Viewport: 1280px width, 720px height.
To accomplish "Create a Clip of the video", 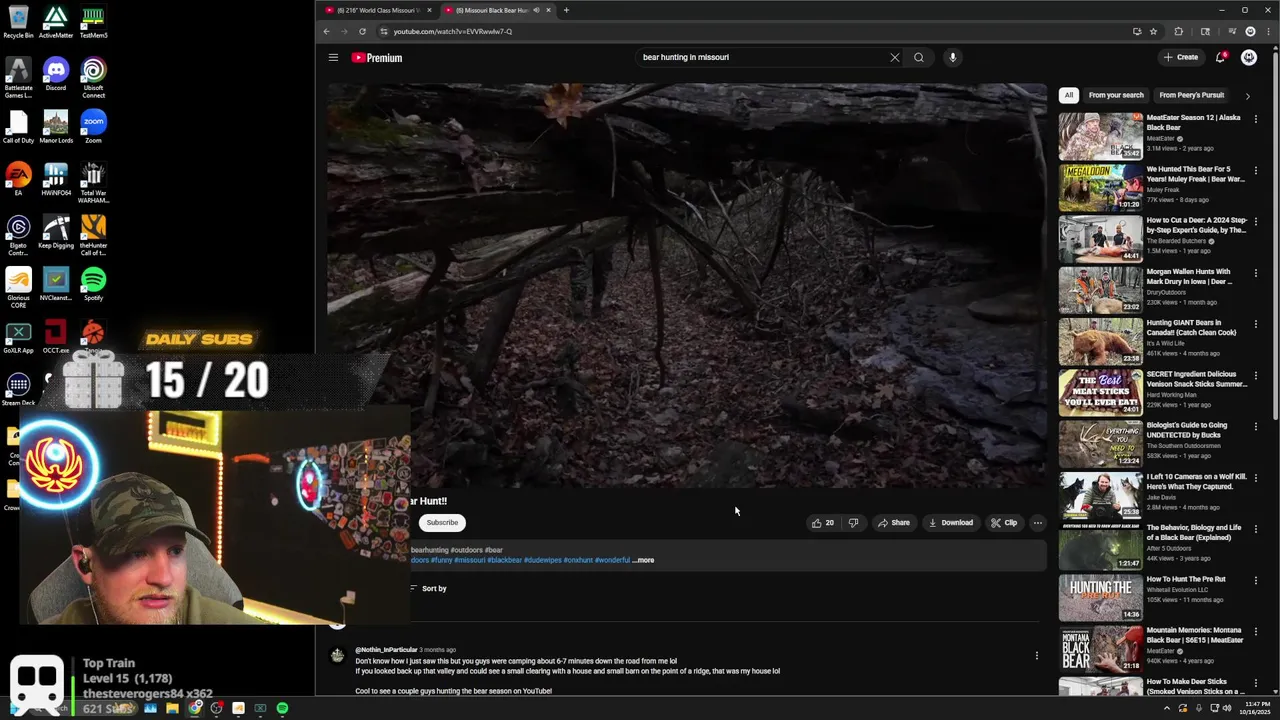I will tap(1004, 522).
